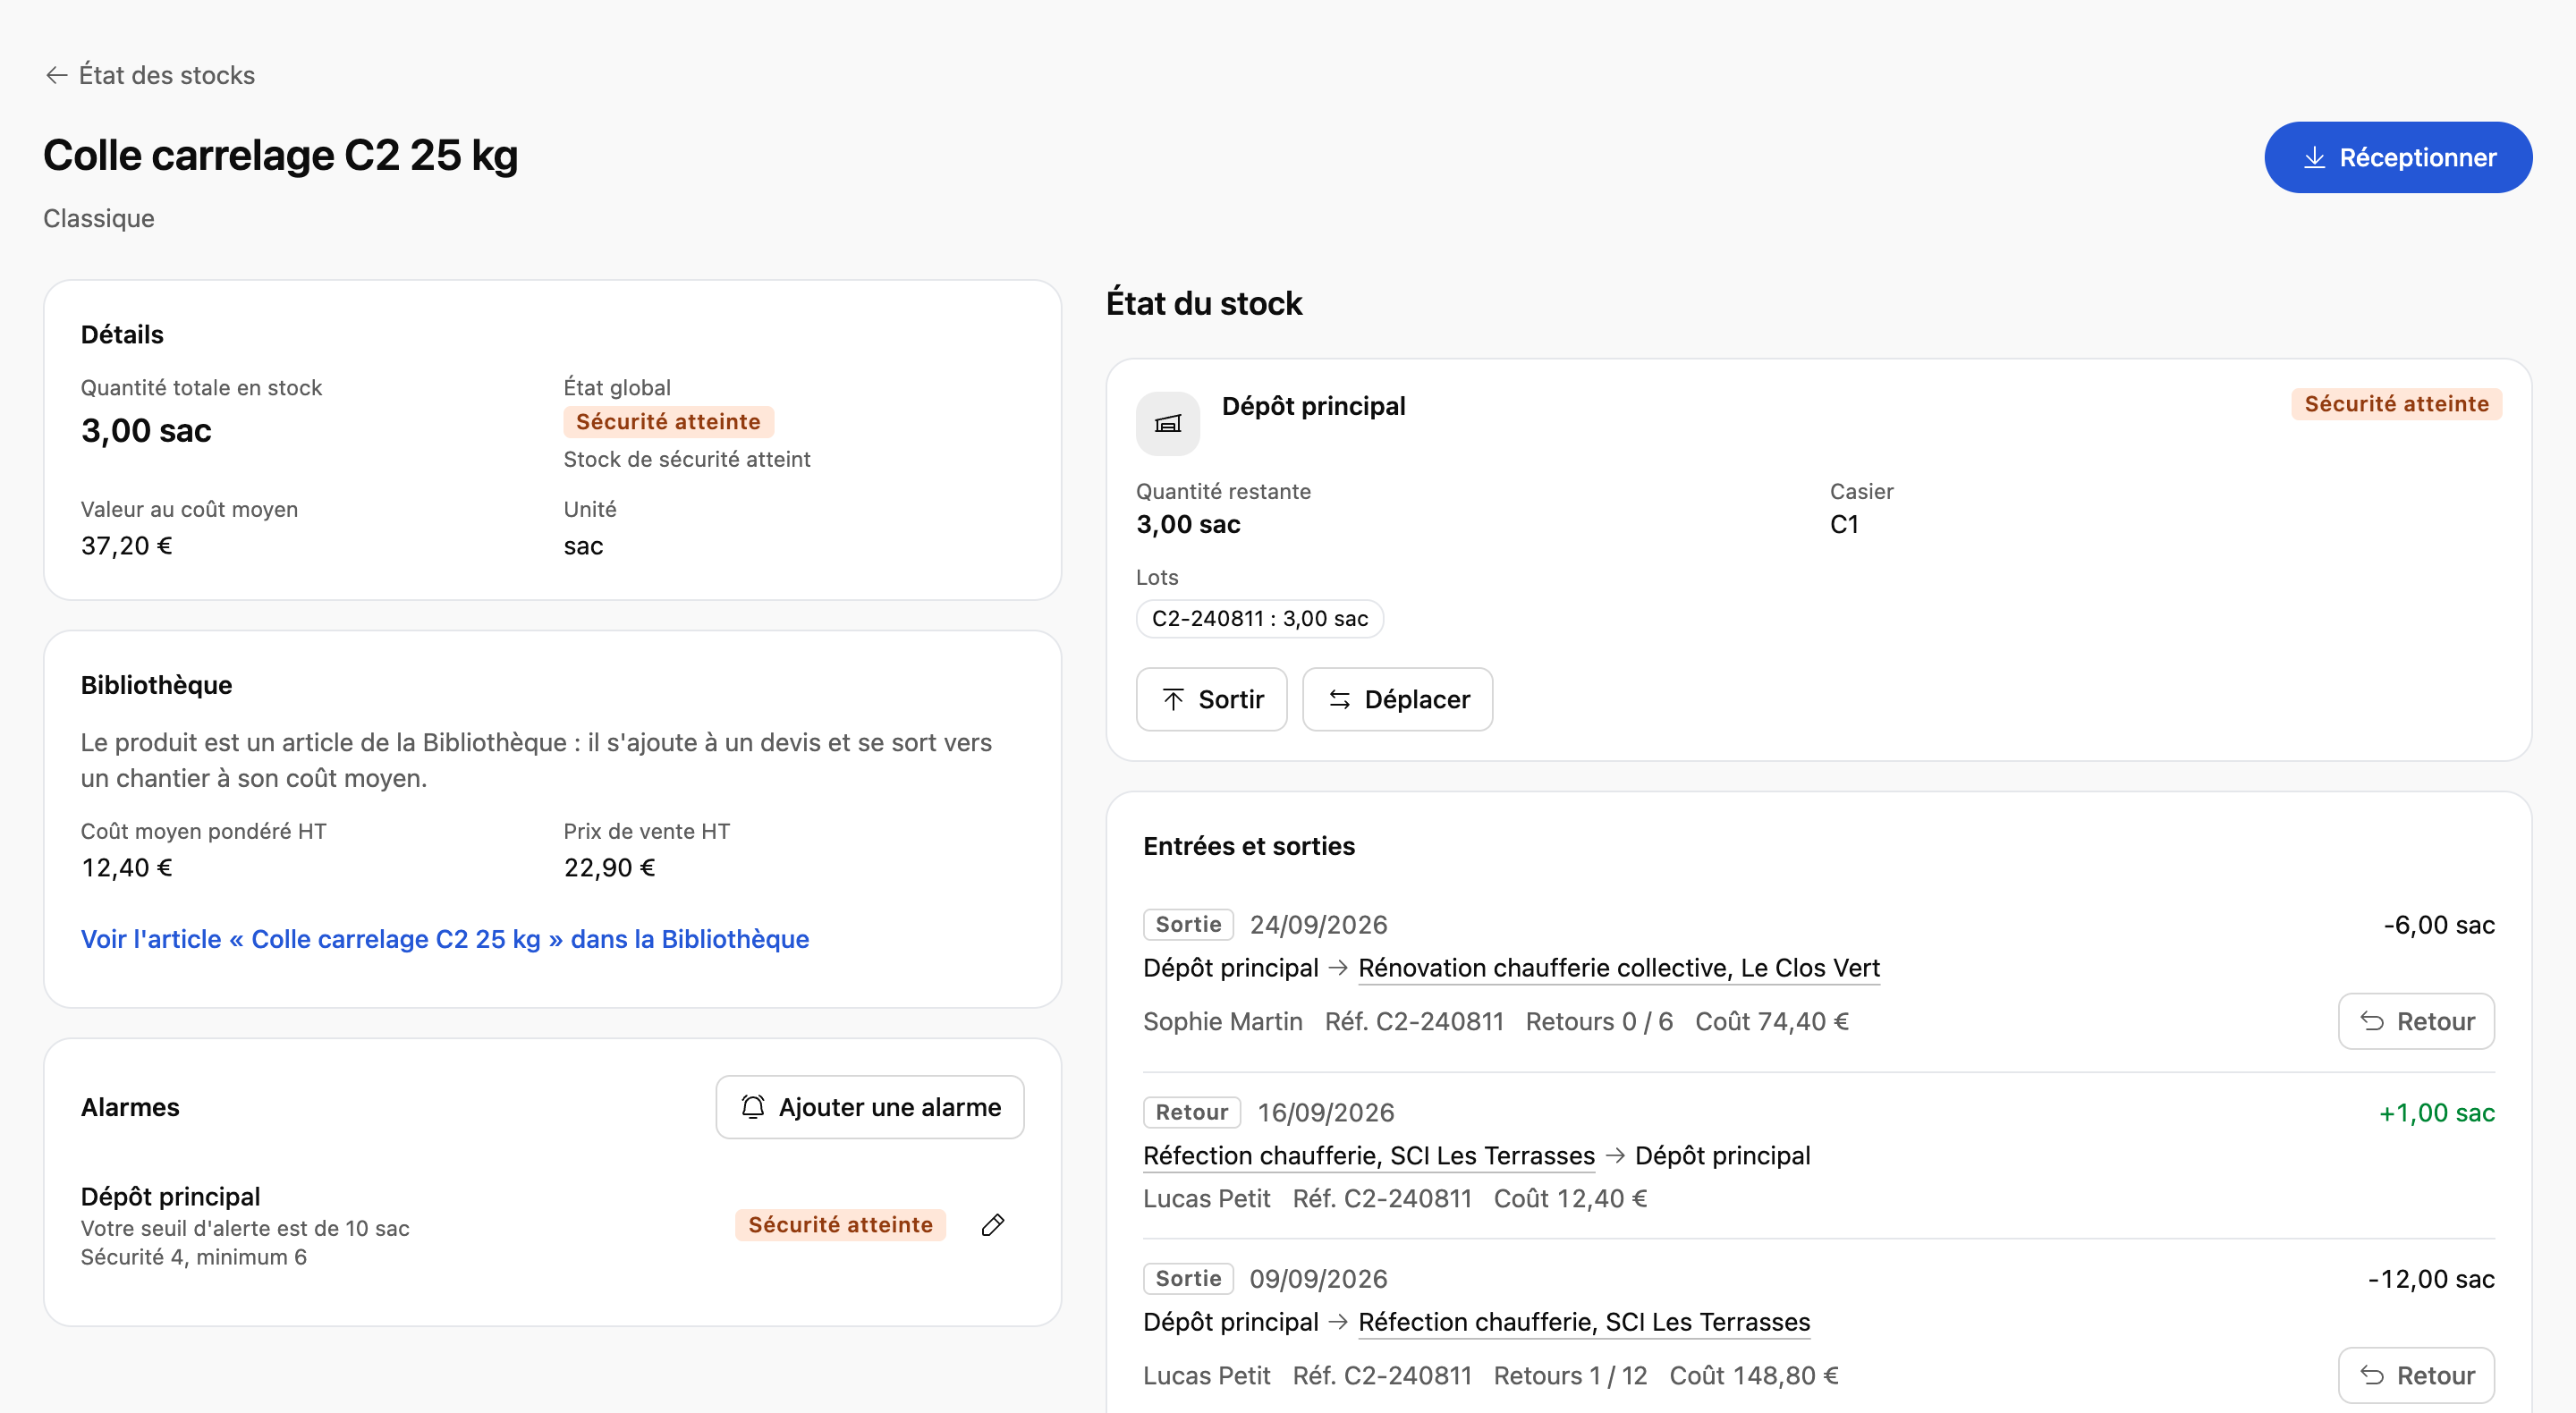Click the text Coût 148,80 €
This screenshot has width=2576, height=1413.
(x=1753, y=1375)
